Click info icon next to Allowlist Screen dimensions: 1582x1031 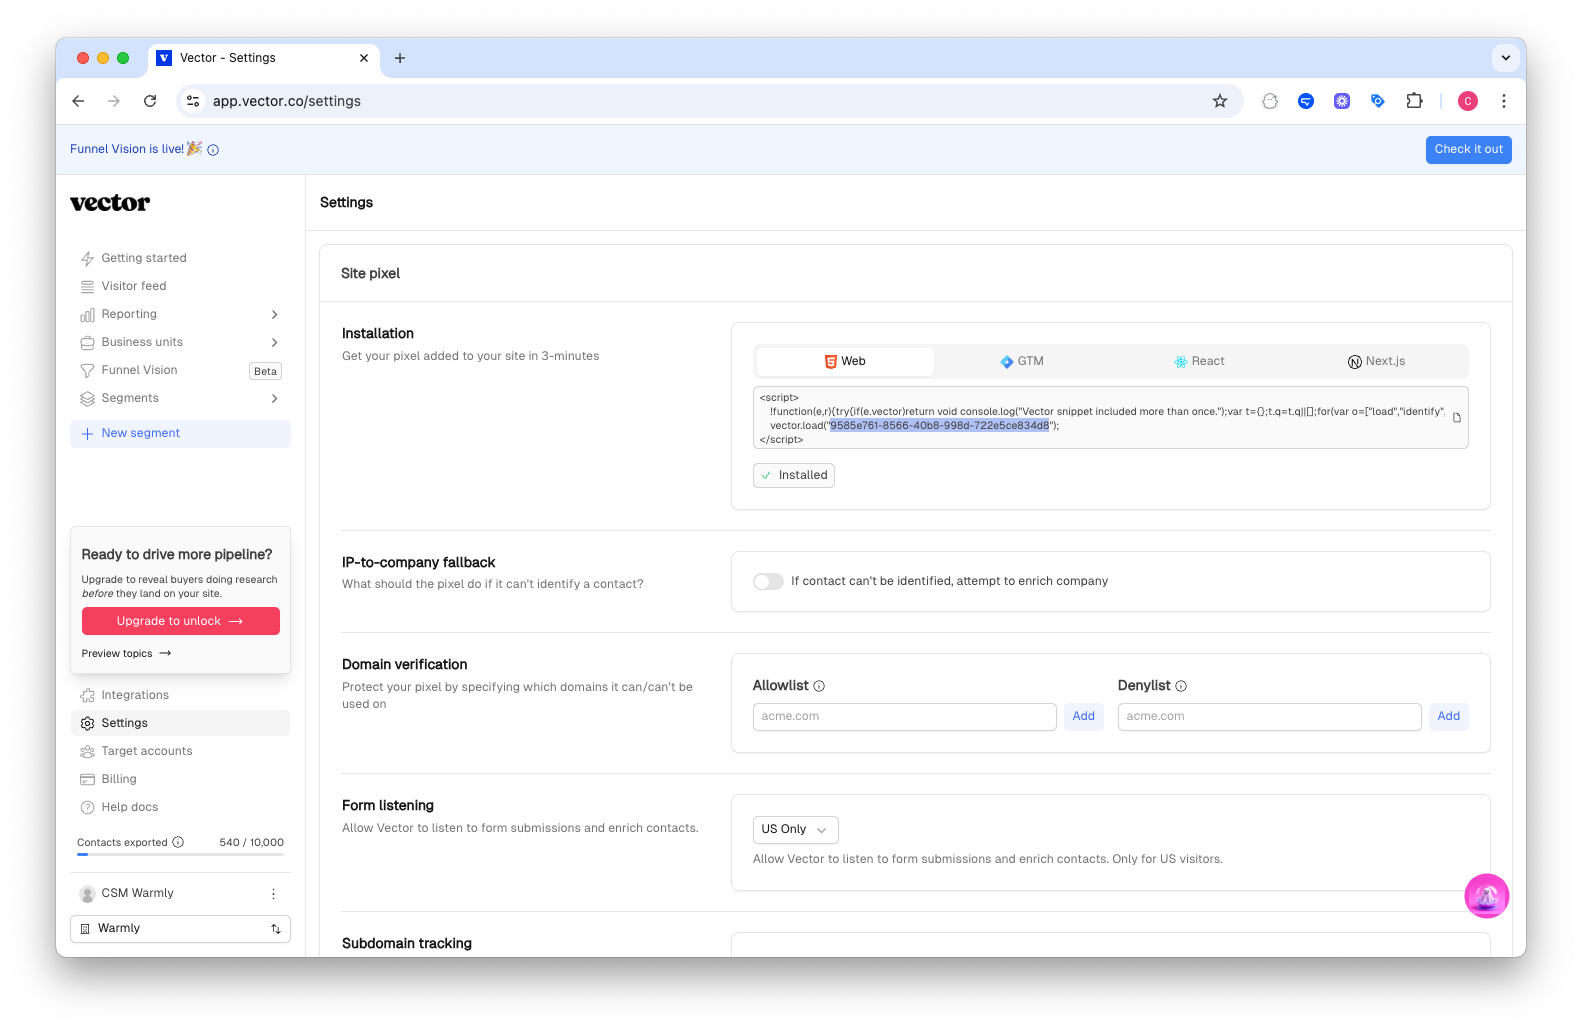pyautogui.click(x=819, y=686)
